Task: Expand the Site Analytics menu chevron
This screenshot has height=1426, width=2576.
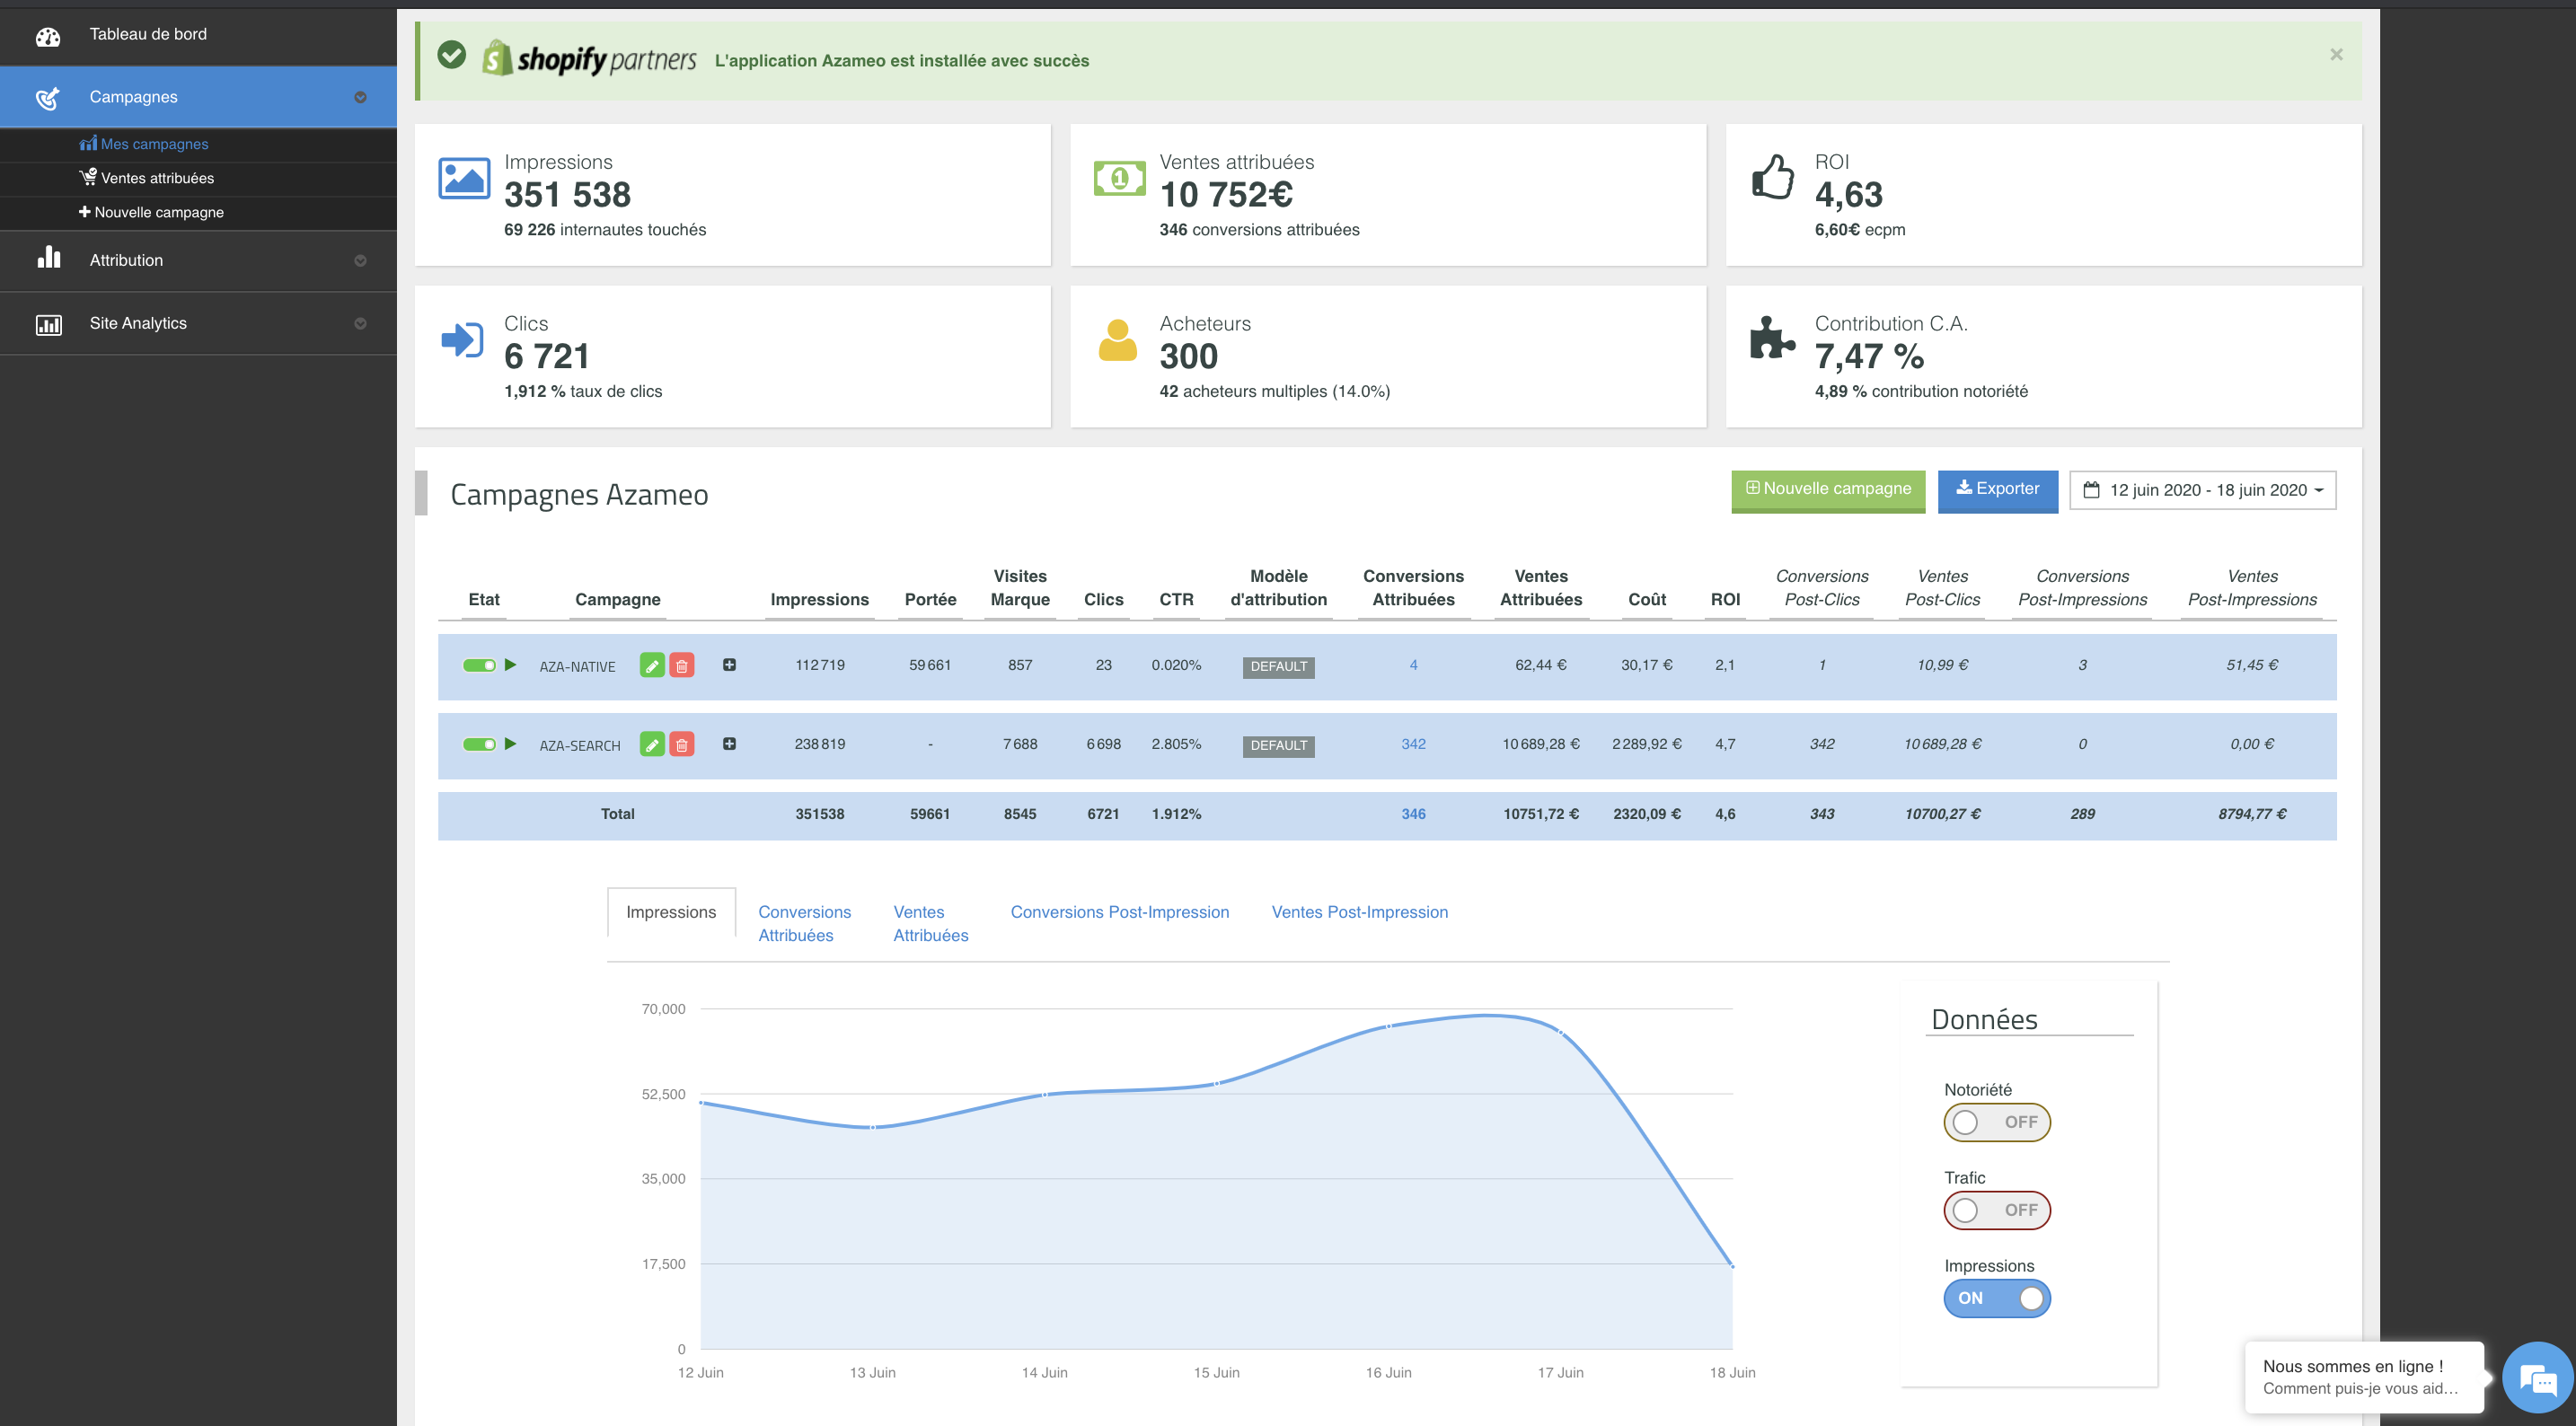Action: tap(360, 323)
